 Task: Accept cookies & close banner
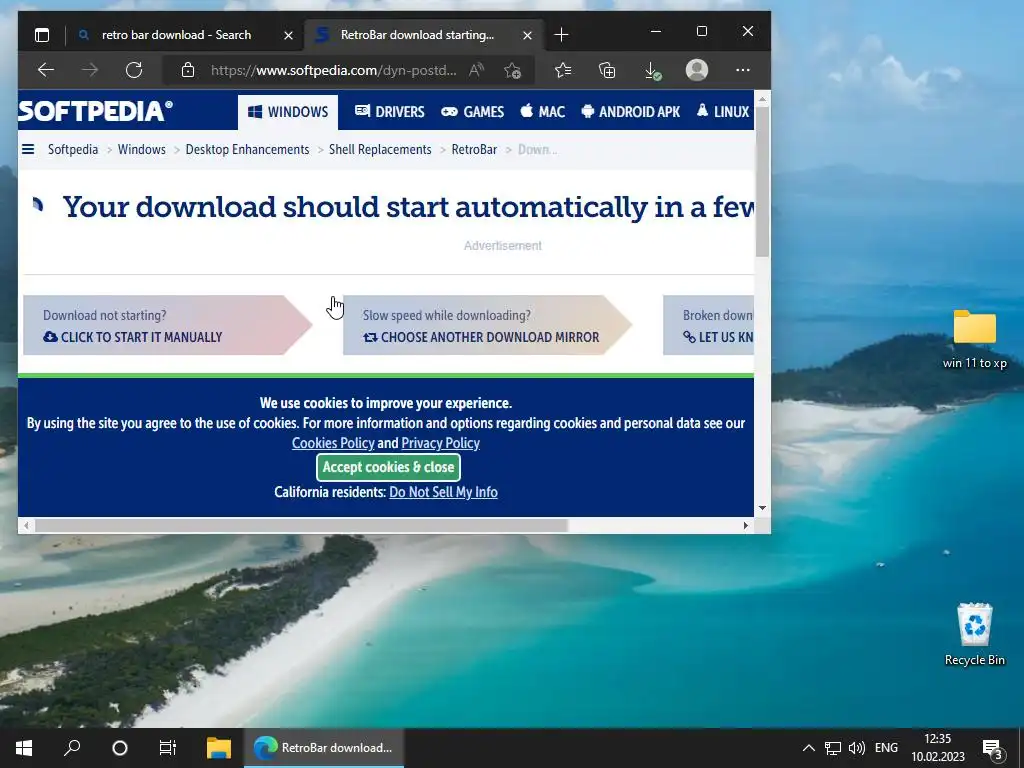pos(389,467)
